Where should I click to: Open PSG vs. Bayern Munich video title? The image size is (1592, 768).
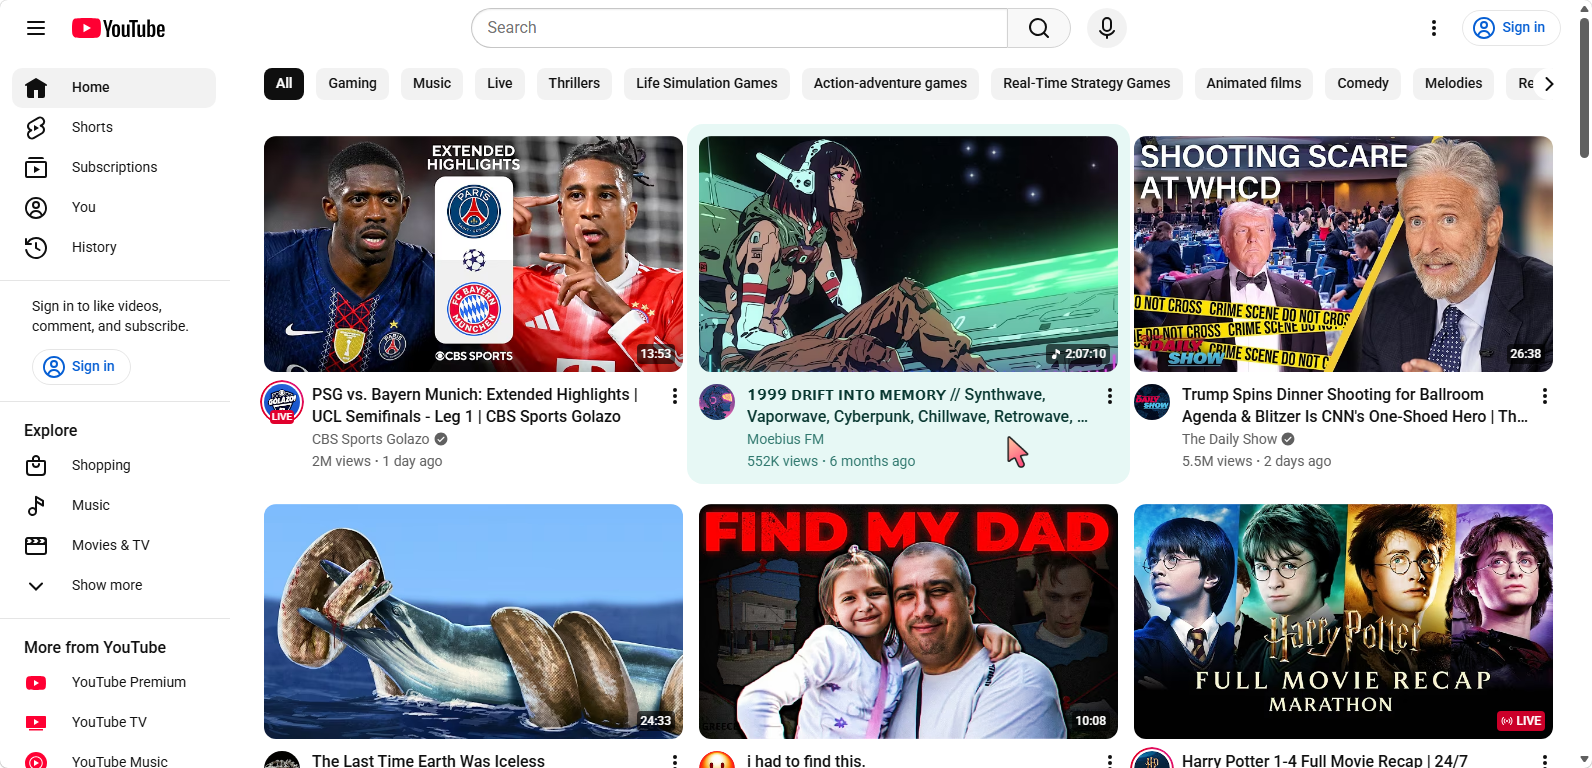[x=475, y=405]
